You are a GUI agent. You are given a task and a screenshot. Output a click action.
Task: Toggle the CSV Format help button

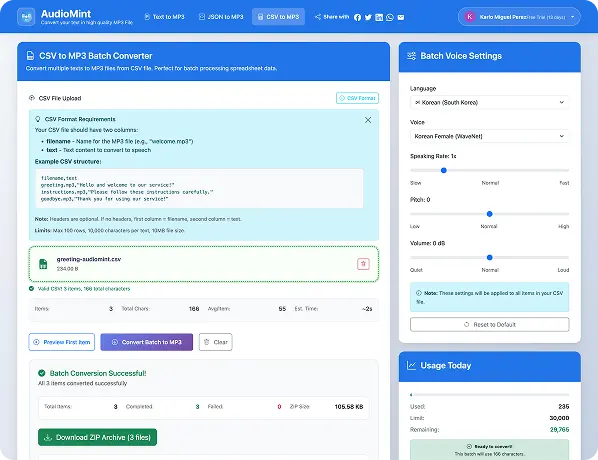point(357,98)
